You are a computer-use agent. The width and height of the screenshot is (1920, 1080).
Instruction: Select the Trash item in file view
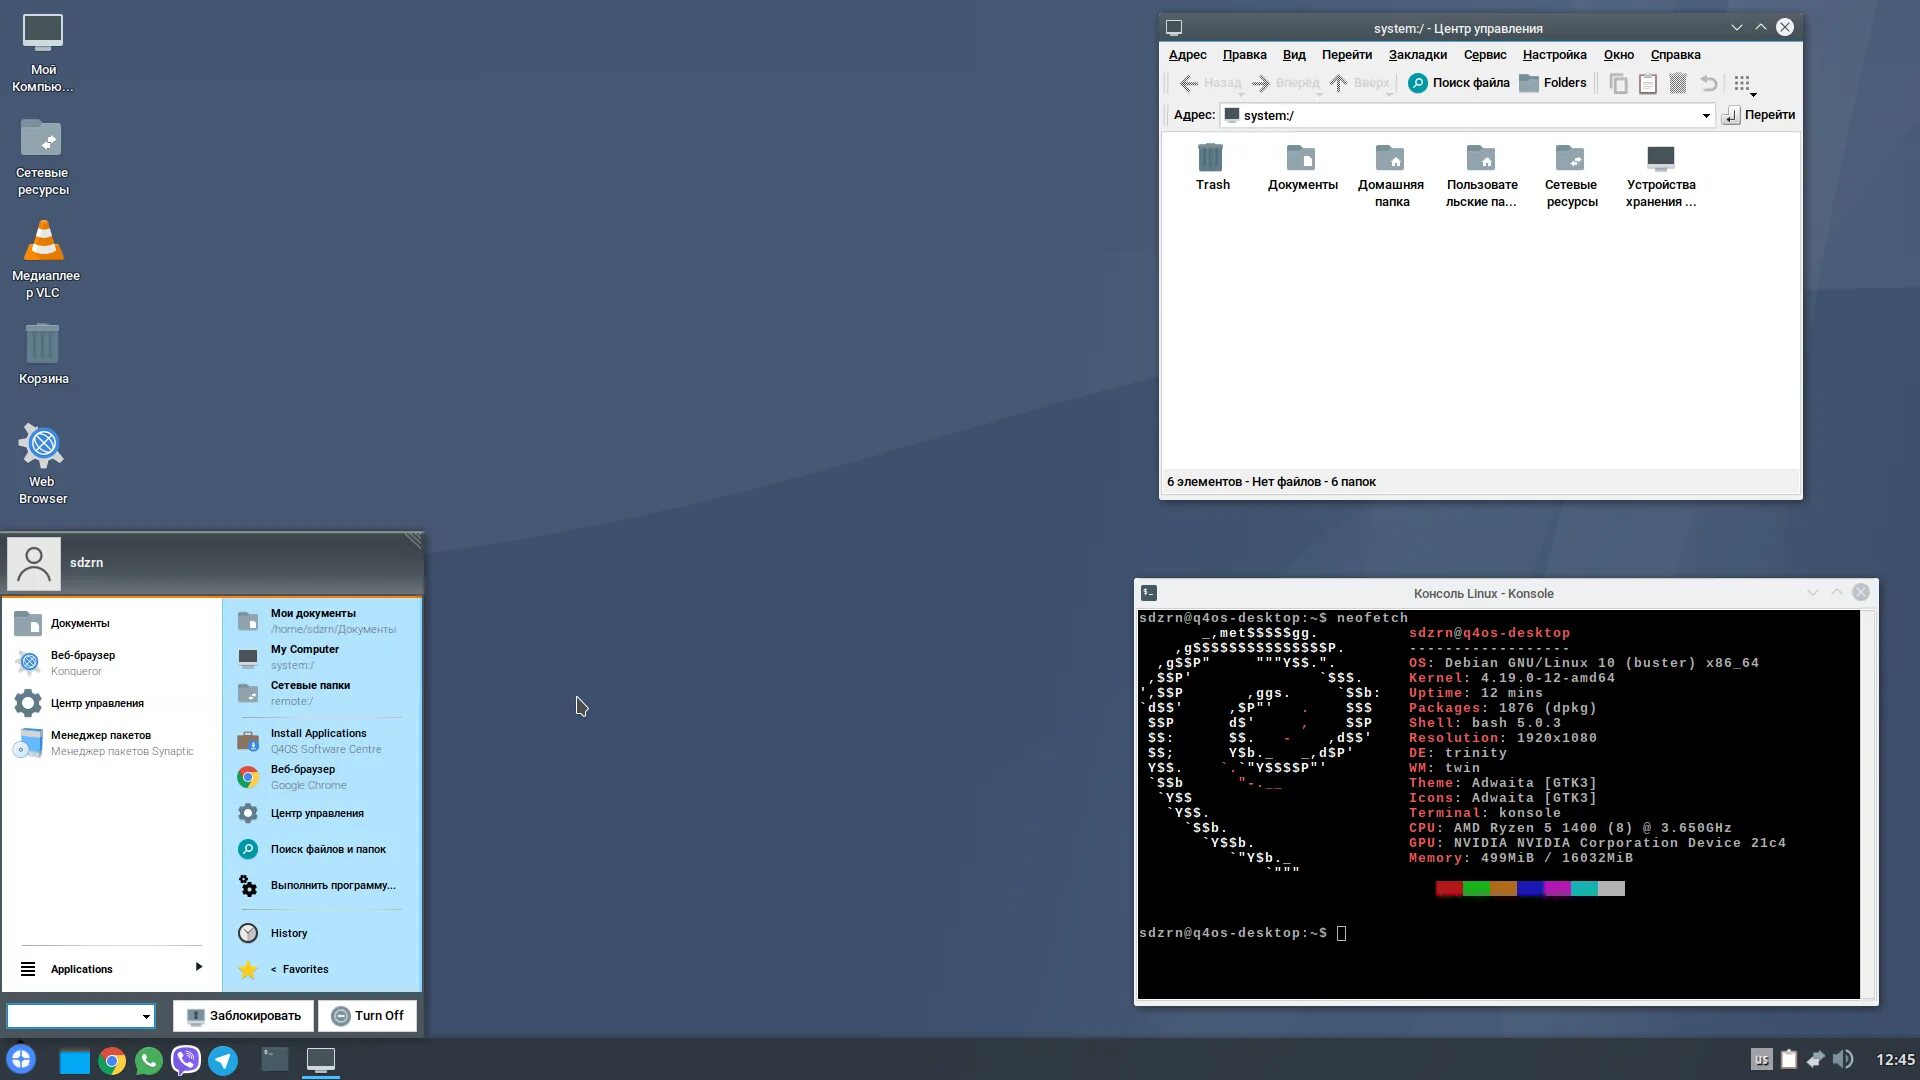(1212, 167)
